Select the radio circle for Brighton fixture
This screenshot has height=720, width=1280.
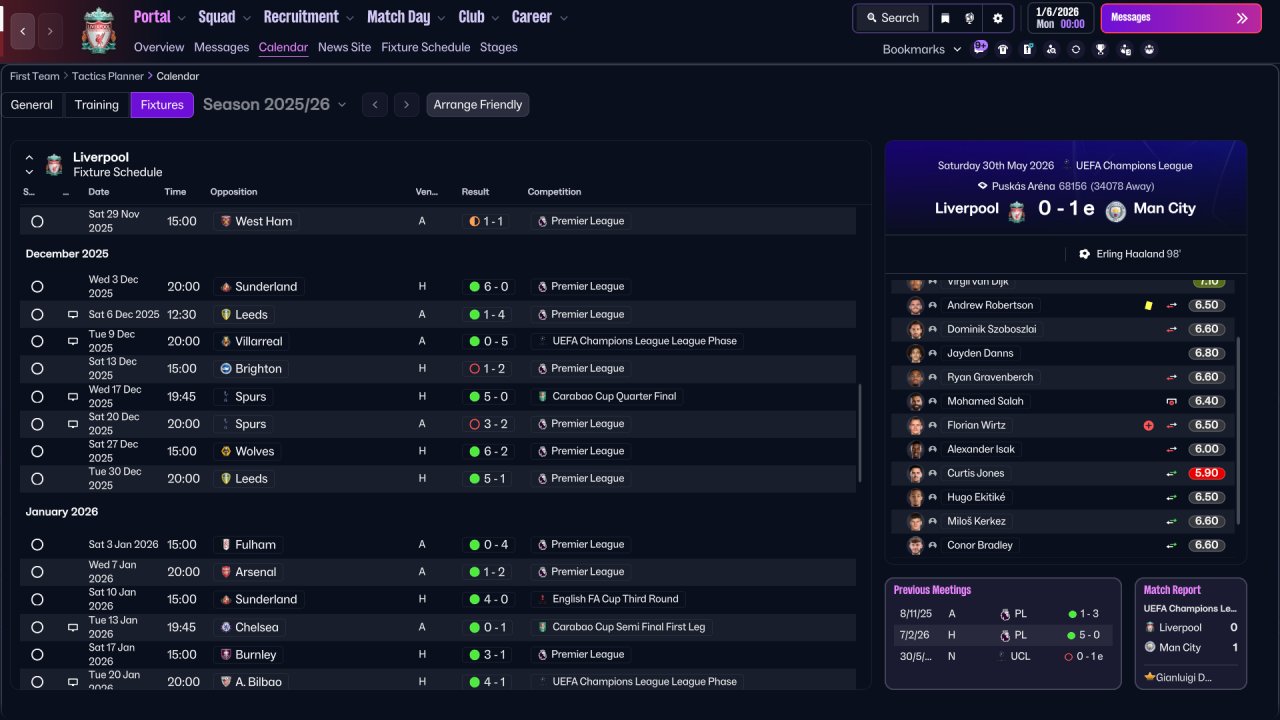pyautogui.click(x=37, y=368)
